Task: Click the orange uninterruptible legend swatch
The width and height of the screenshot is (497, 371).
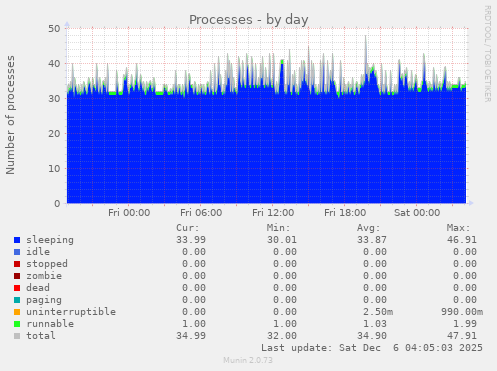Action: click(x=17, y=312)
